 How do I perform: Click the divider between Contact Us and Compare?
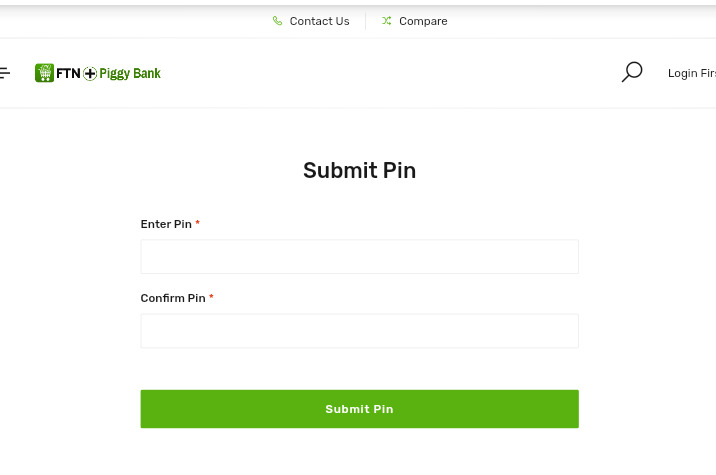(x=366, y=21)
